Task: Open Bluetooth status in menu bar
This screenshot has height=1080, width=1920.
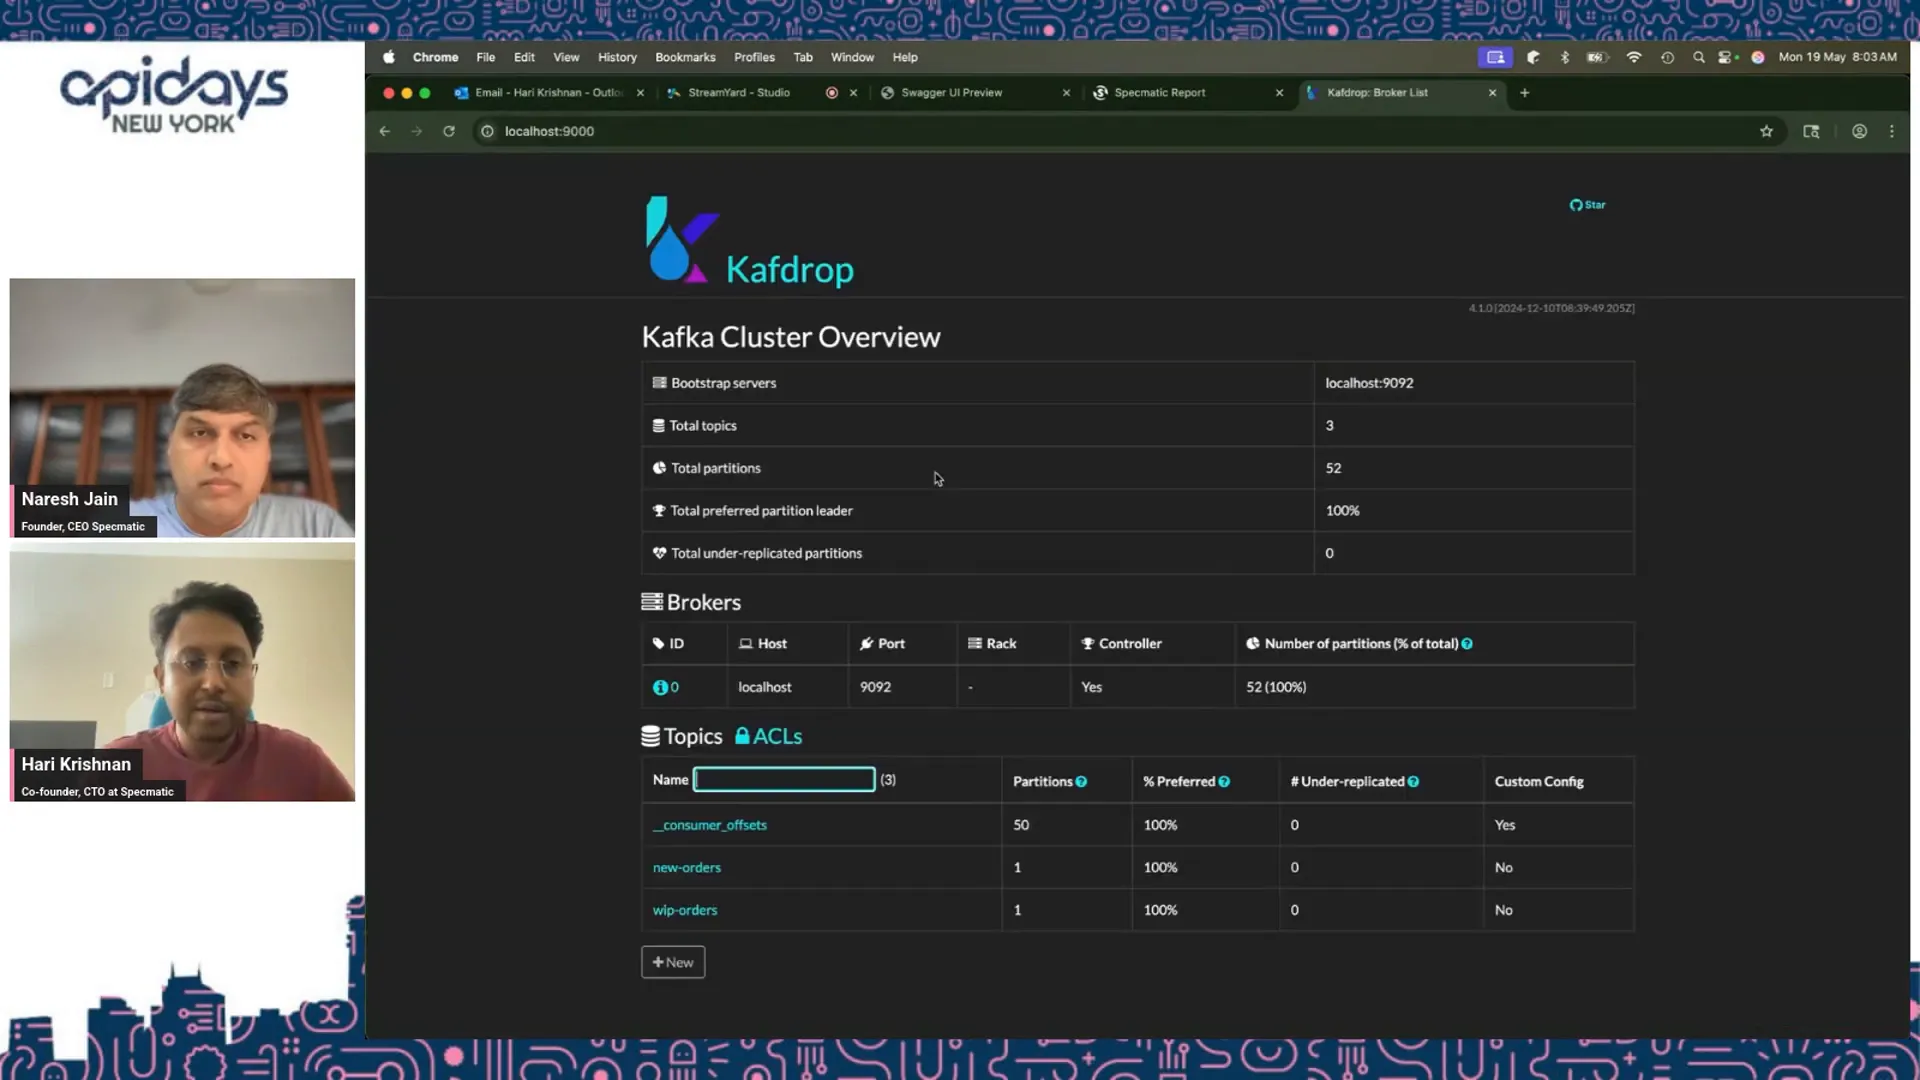Action: [1565, 57]
